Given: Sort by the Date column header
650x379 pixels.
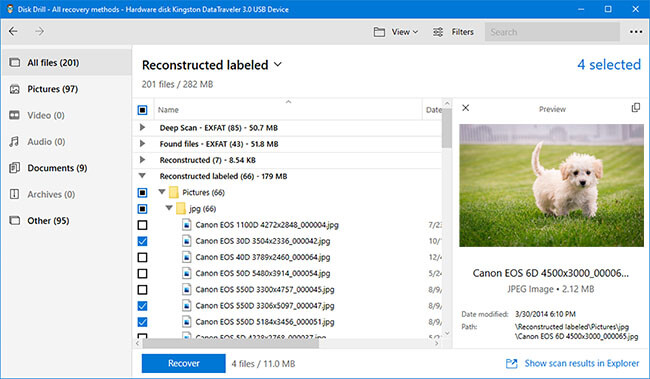Looking at the screenshot, I should pyautogui.click(x=433, y=110).
